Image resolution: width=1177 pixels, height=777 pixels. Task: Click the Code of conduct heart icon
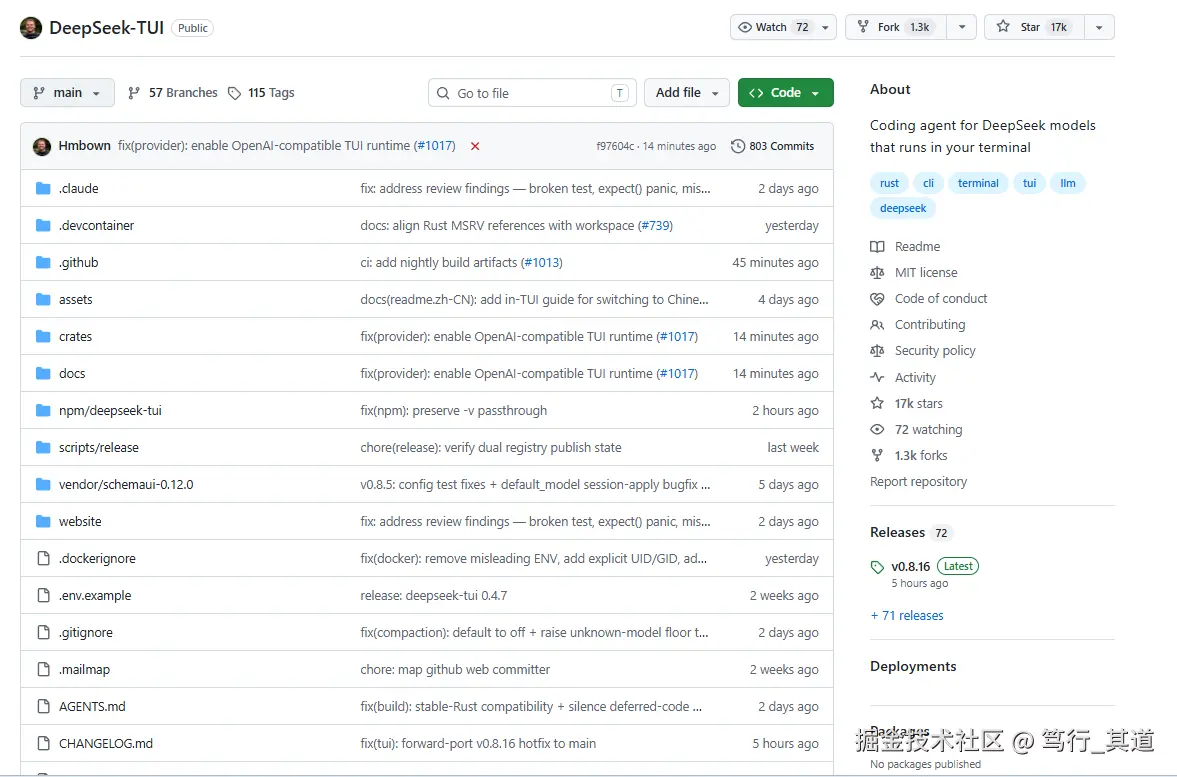click(877, 299)
